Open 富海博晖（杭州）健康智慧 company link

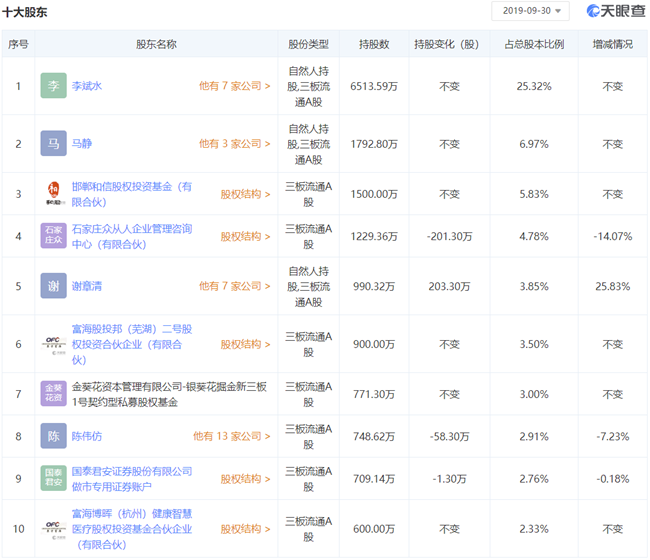132,529
